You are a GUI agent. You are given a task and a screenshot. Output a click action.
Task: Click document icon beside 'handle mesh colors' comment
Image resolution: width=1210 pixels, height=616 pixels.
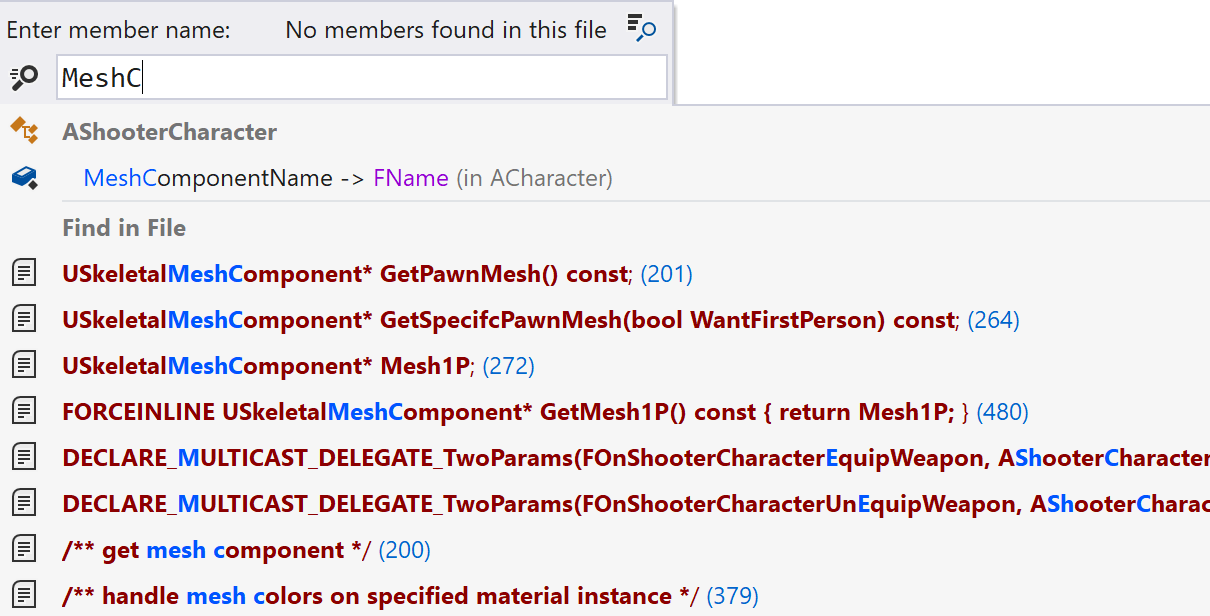tap(24, 595)
